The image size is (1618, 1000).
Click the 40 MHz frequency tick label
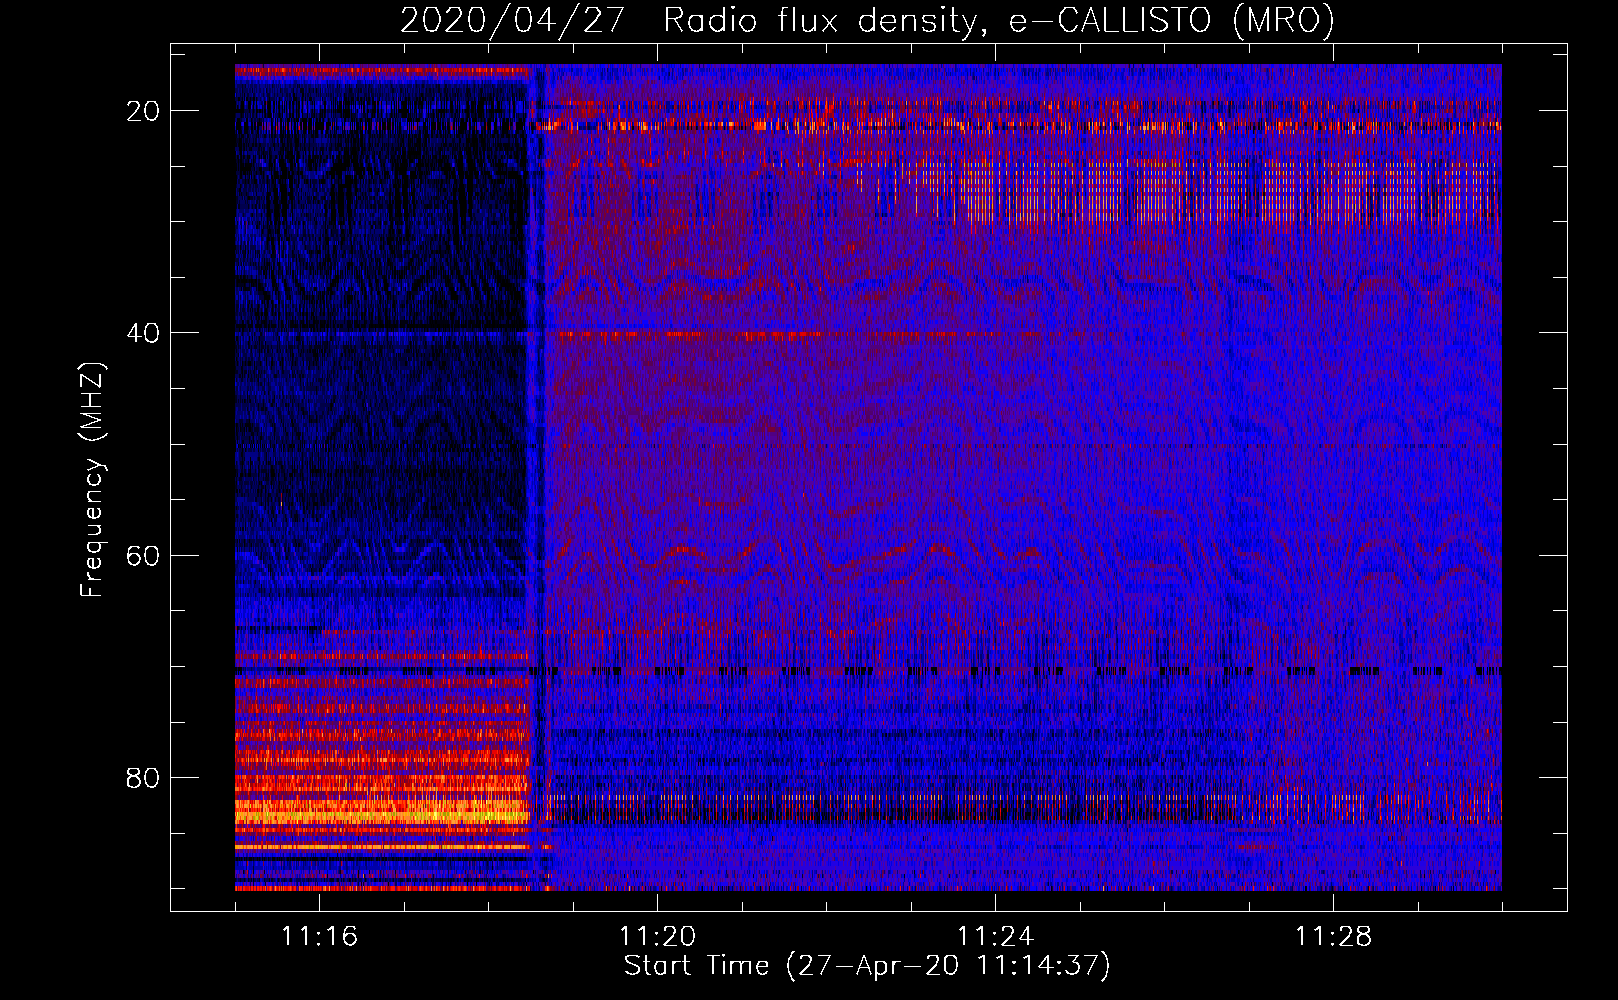(143, 333)
